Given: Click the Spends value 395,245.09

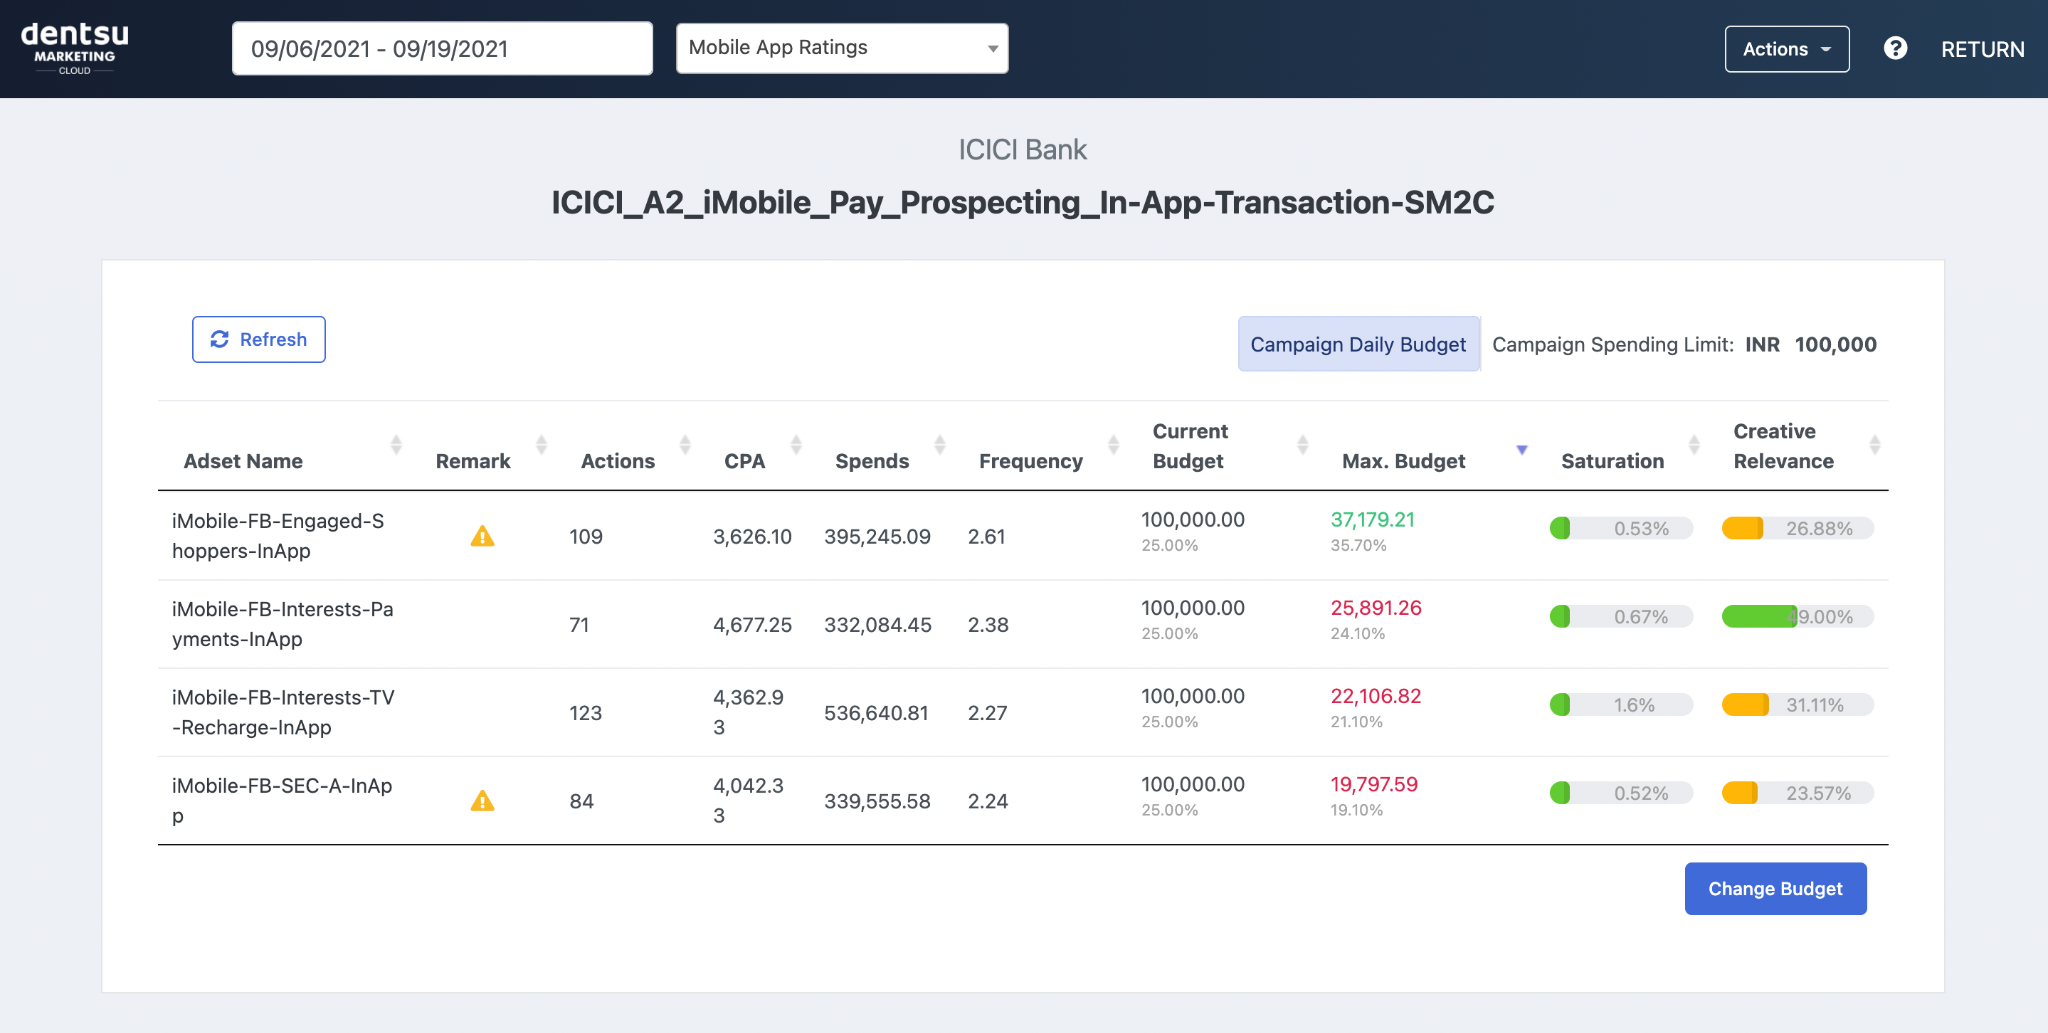Looking at the screenshot, I should pyautogui.click(x=877, y=537).
